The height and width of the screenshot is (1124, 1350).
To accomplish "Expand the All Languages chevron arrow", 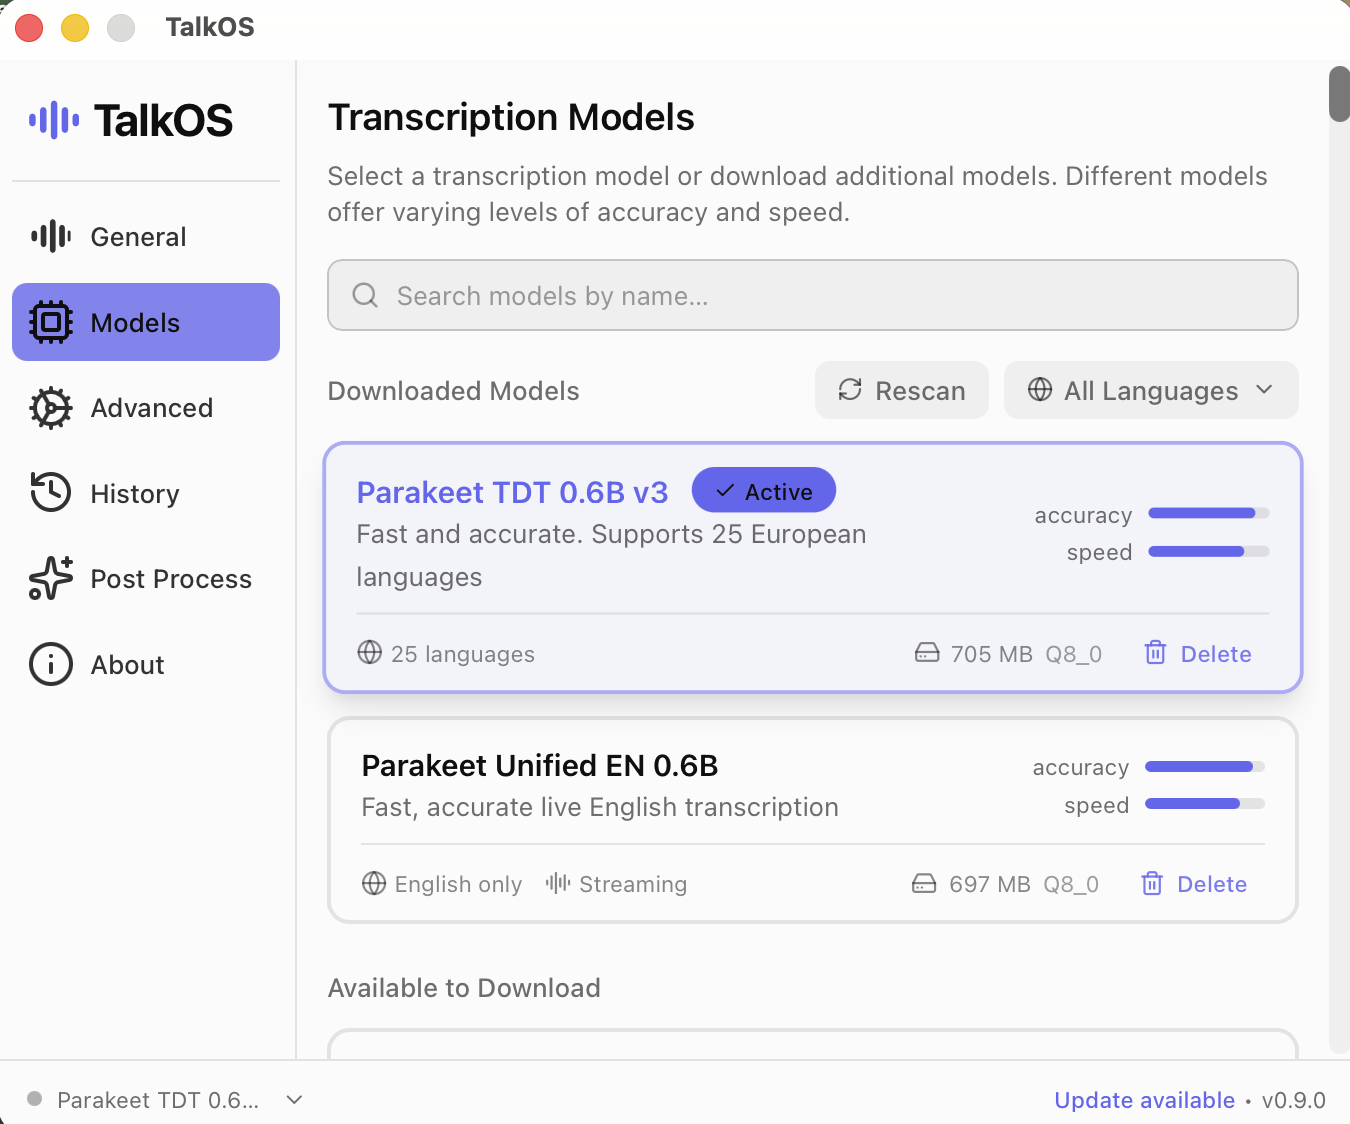I will (1264, 390).
